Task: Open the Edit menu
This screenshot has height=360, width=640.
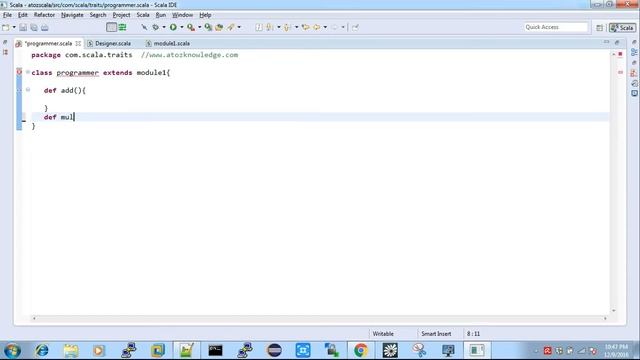Action: click(22, 15)
